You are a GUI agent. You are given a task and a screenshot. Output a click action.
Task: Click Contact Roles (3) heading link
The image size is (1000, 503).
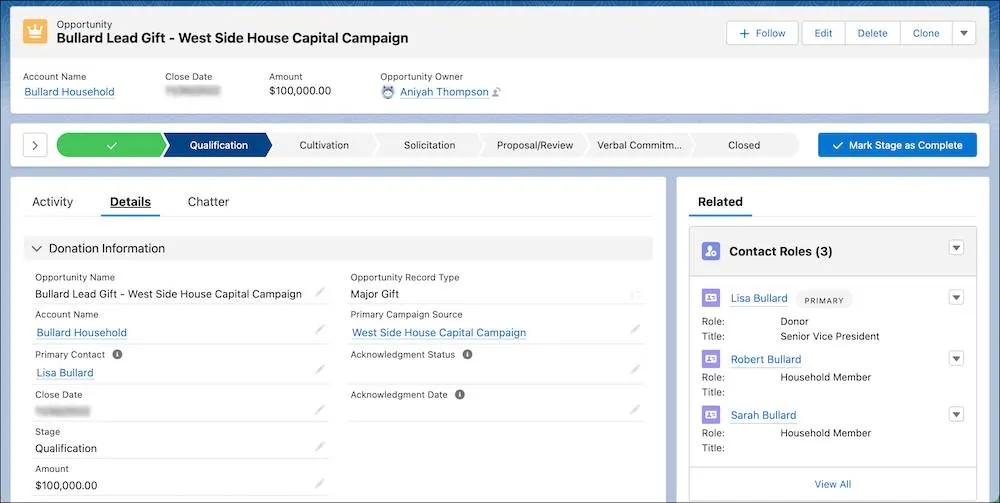[x=781, y=251]
